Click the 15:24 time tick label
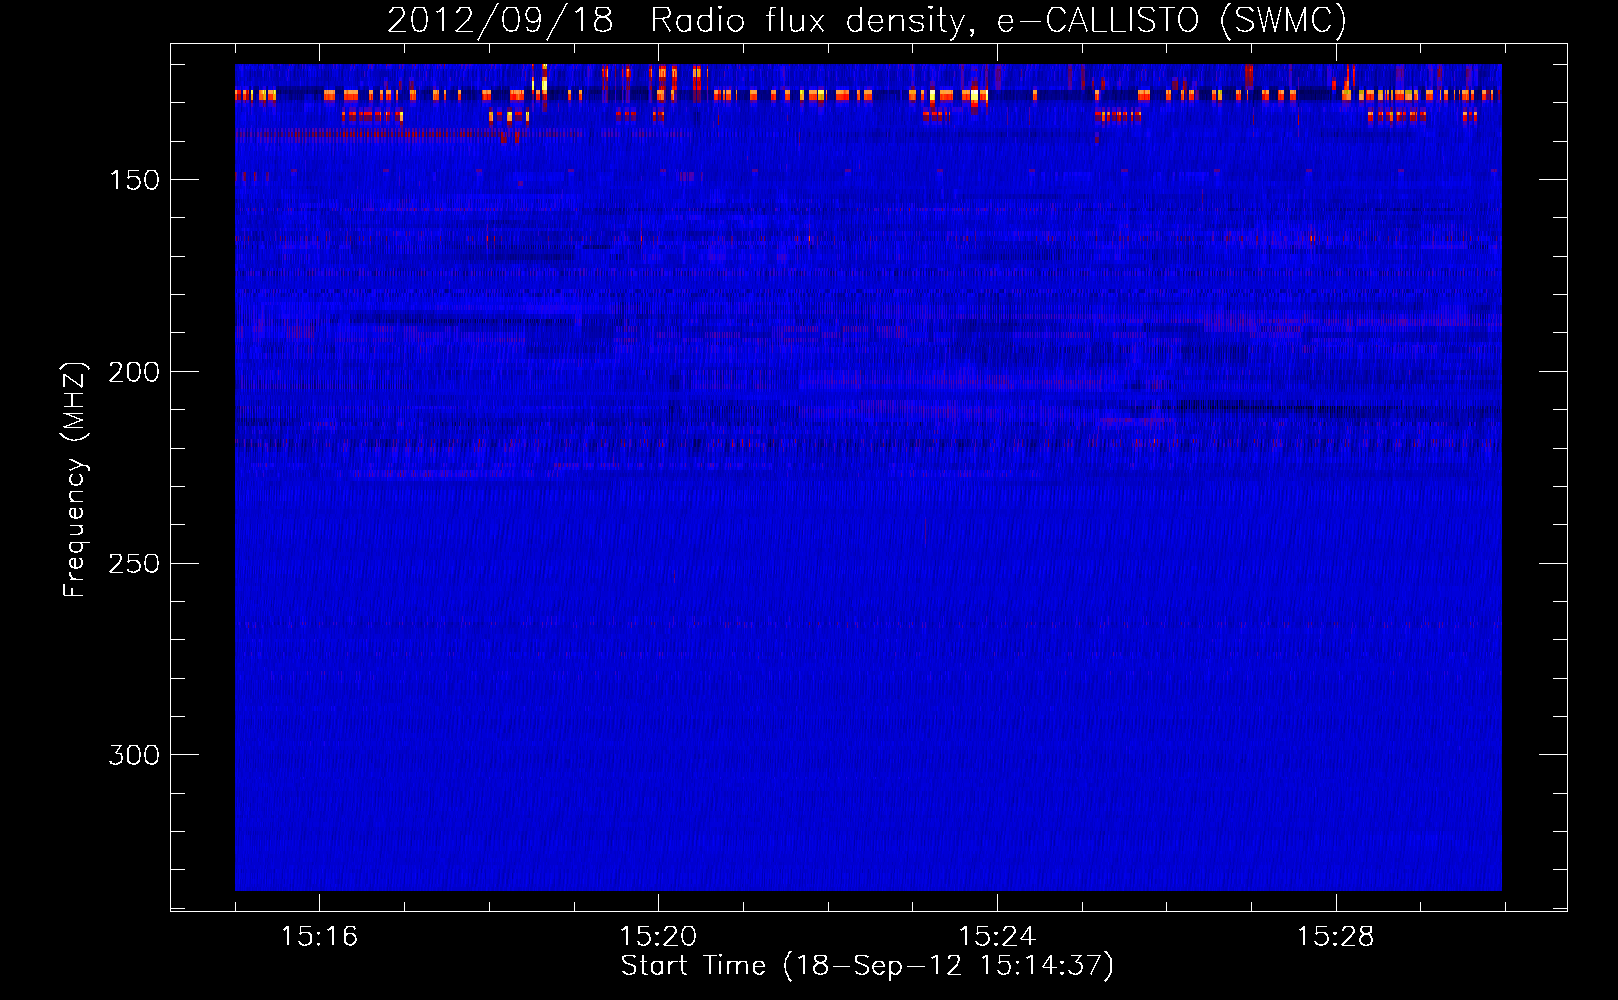1618x1000 pixels. click(x=997, y=937)
